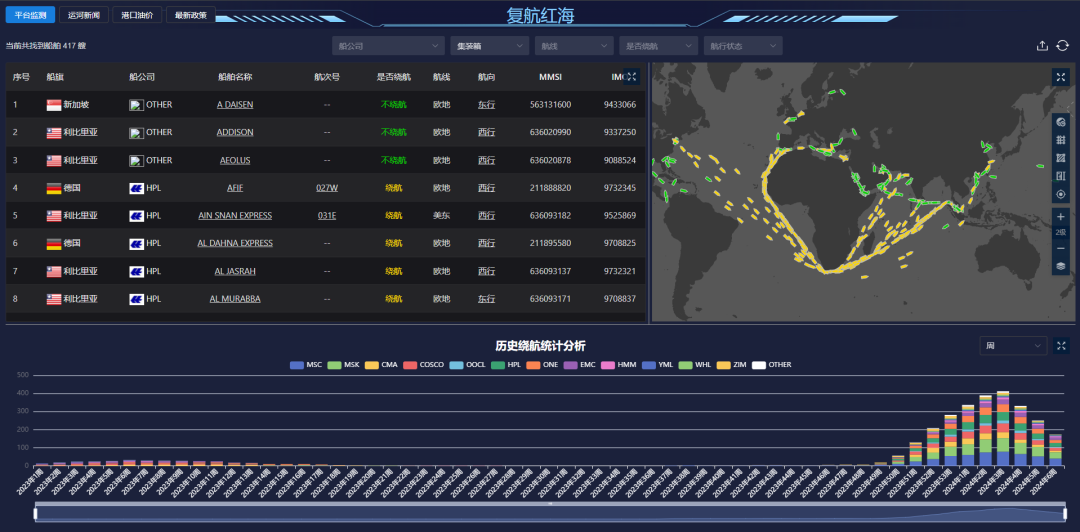Click the export/upload icon
Screen dimensions: 1080x532
click(1042, 46)
